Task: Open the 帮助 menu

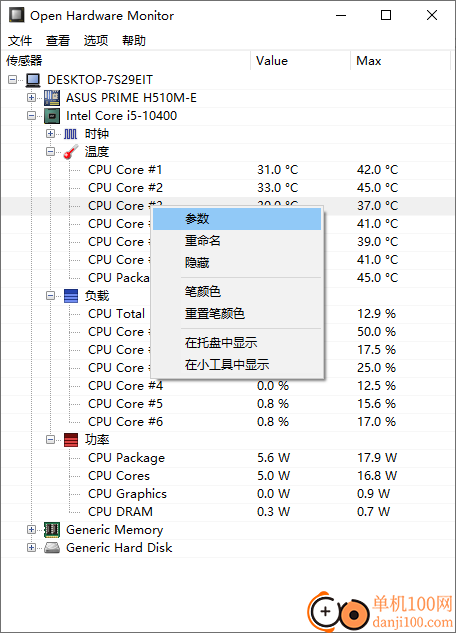Action: pyautogui.click(x=134, y=40)
